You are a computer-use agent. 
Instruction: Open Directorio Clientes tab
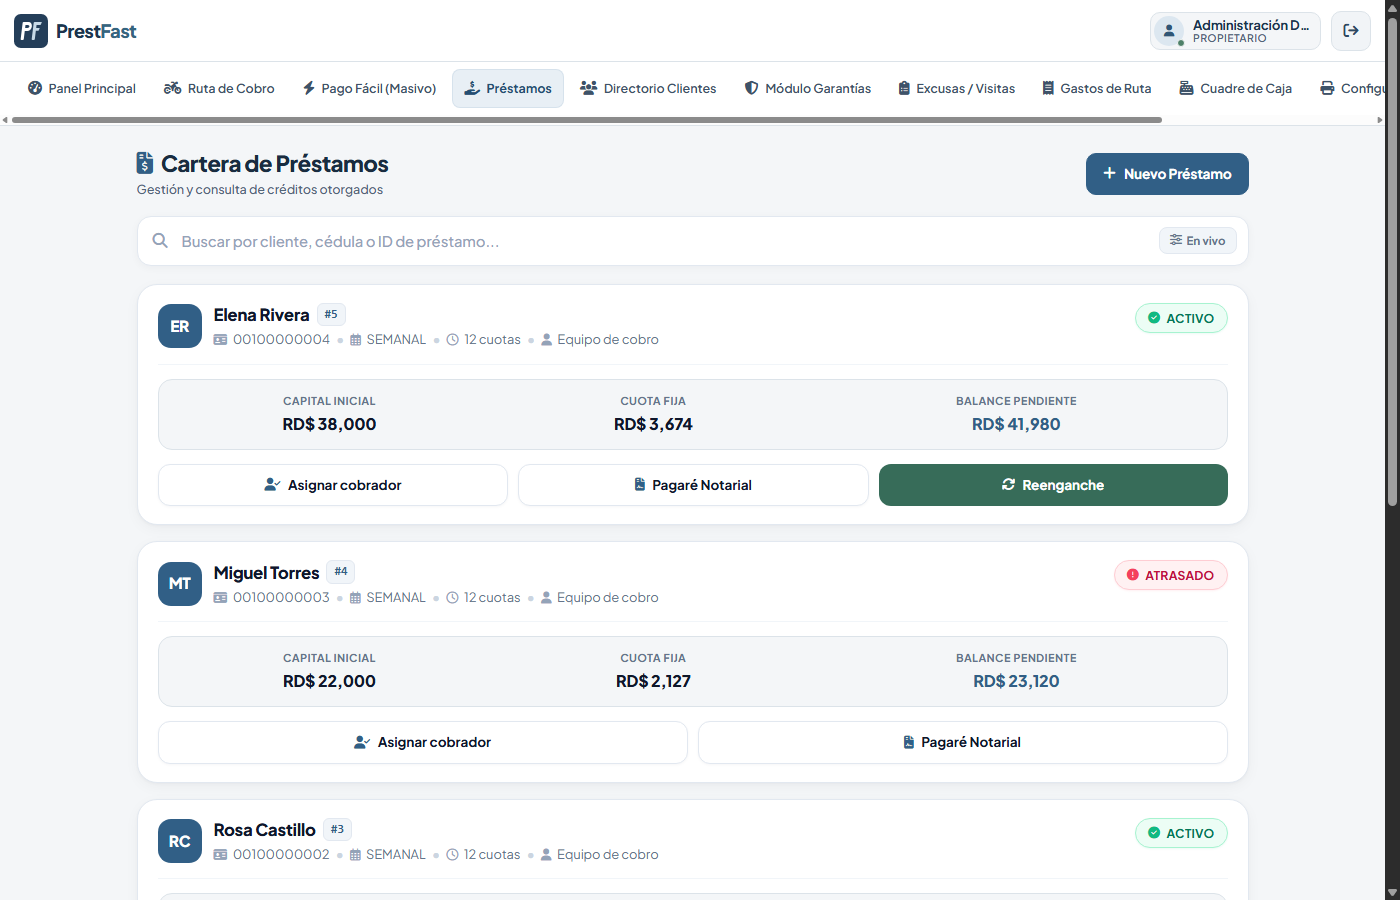[648, 88]
